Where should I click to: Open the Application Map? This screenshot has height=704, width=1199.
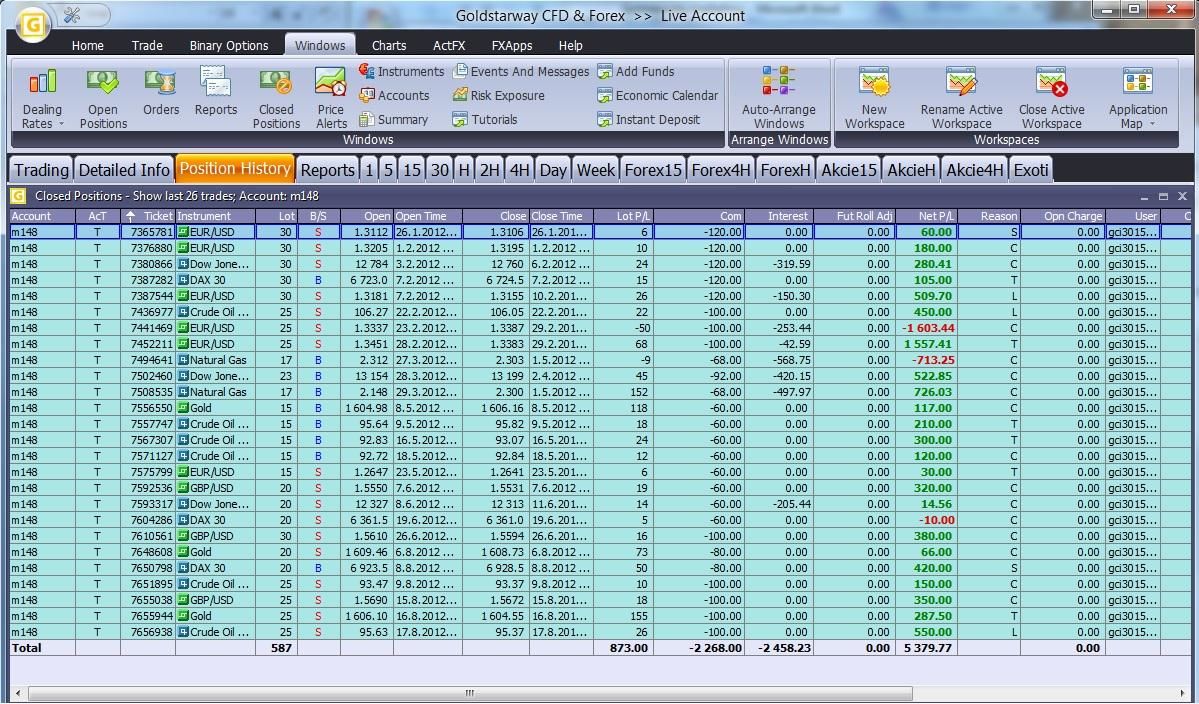(x=1138, y=98)
